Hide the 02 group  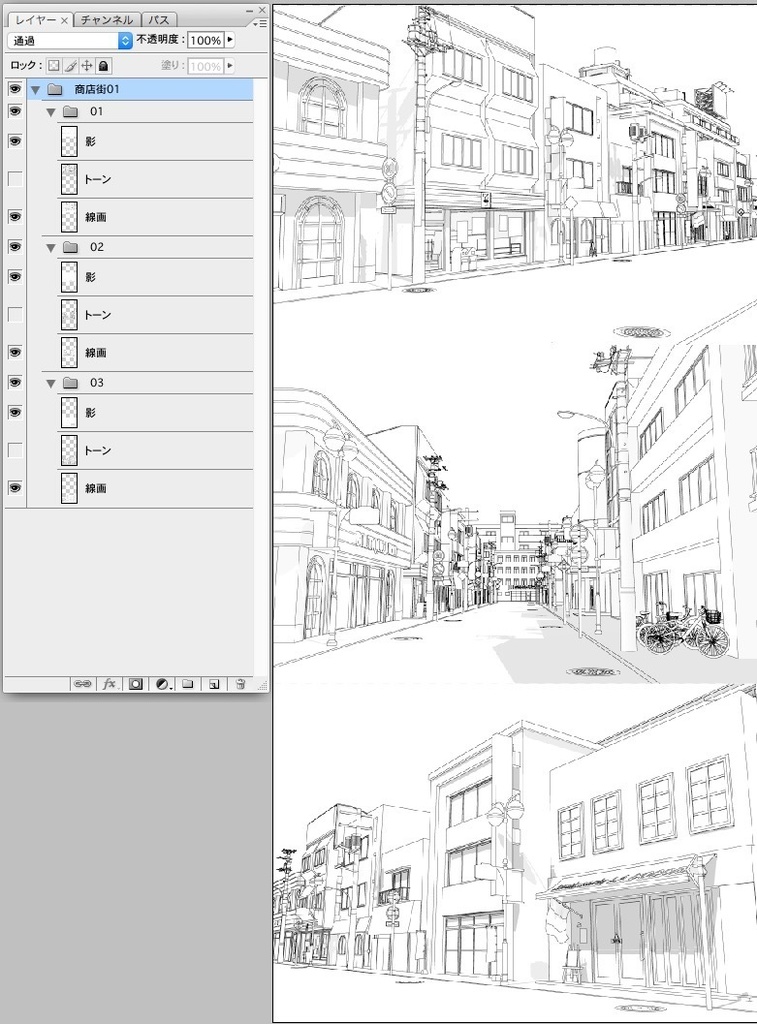point(15,247)
